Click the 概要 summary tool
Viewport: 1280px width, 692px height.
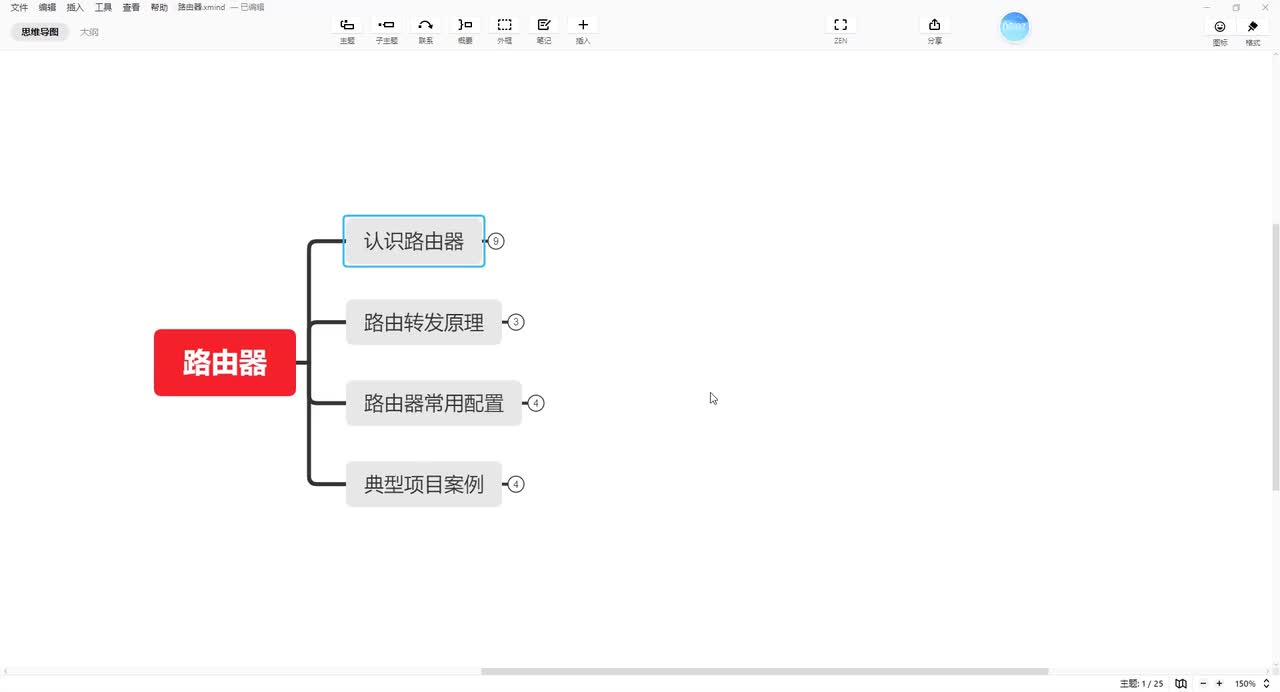click(x=465, y=25)
